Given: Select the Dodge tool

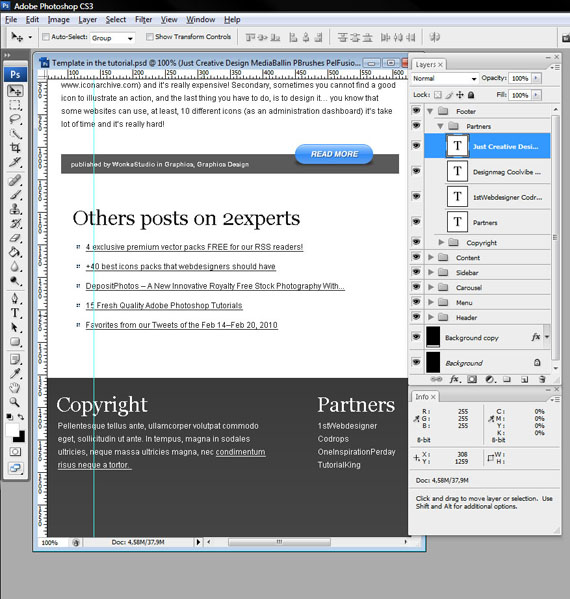Looking at the screenshot, I should 15,281.
